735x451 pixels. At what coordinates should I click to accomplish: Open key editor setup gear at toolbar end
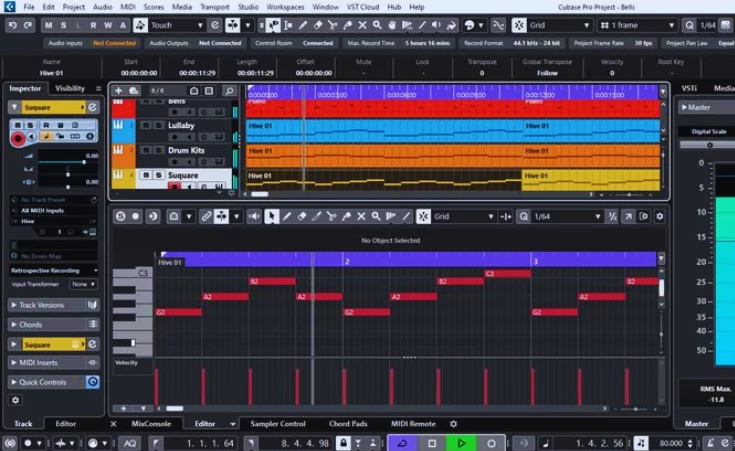pos(660,216)
